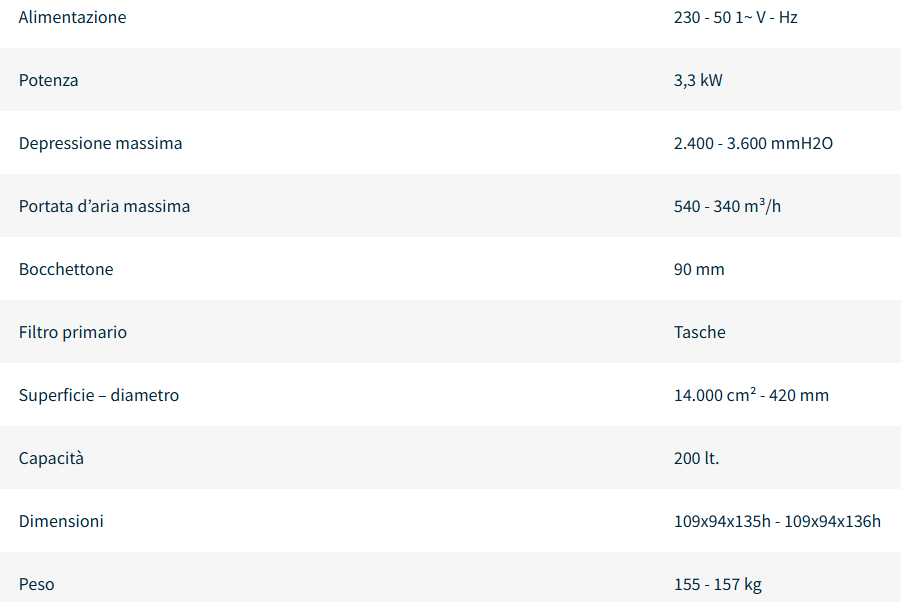Click the Filtro primario label
This screenshot has width=901, height=602.
(73, 333)
